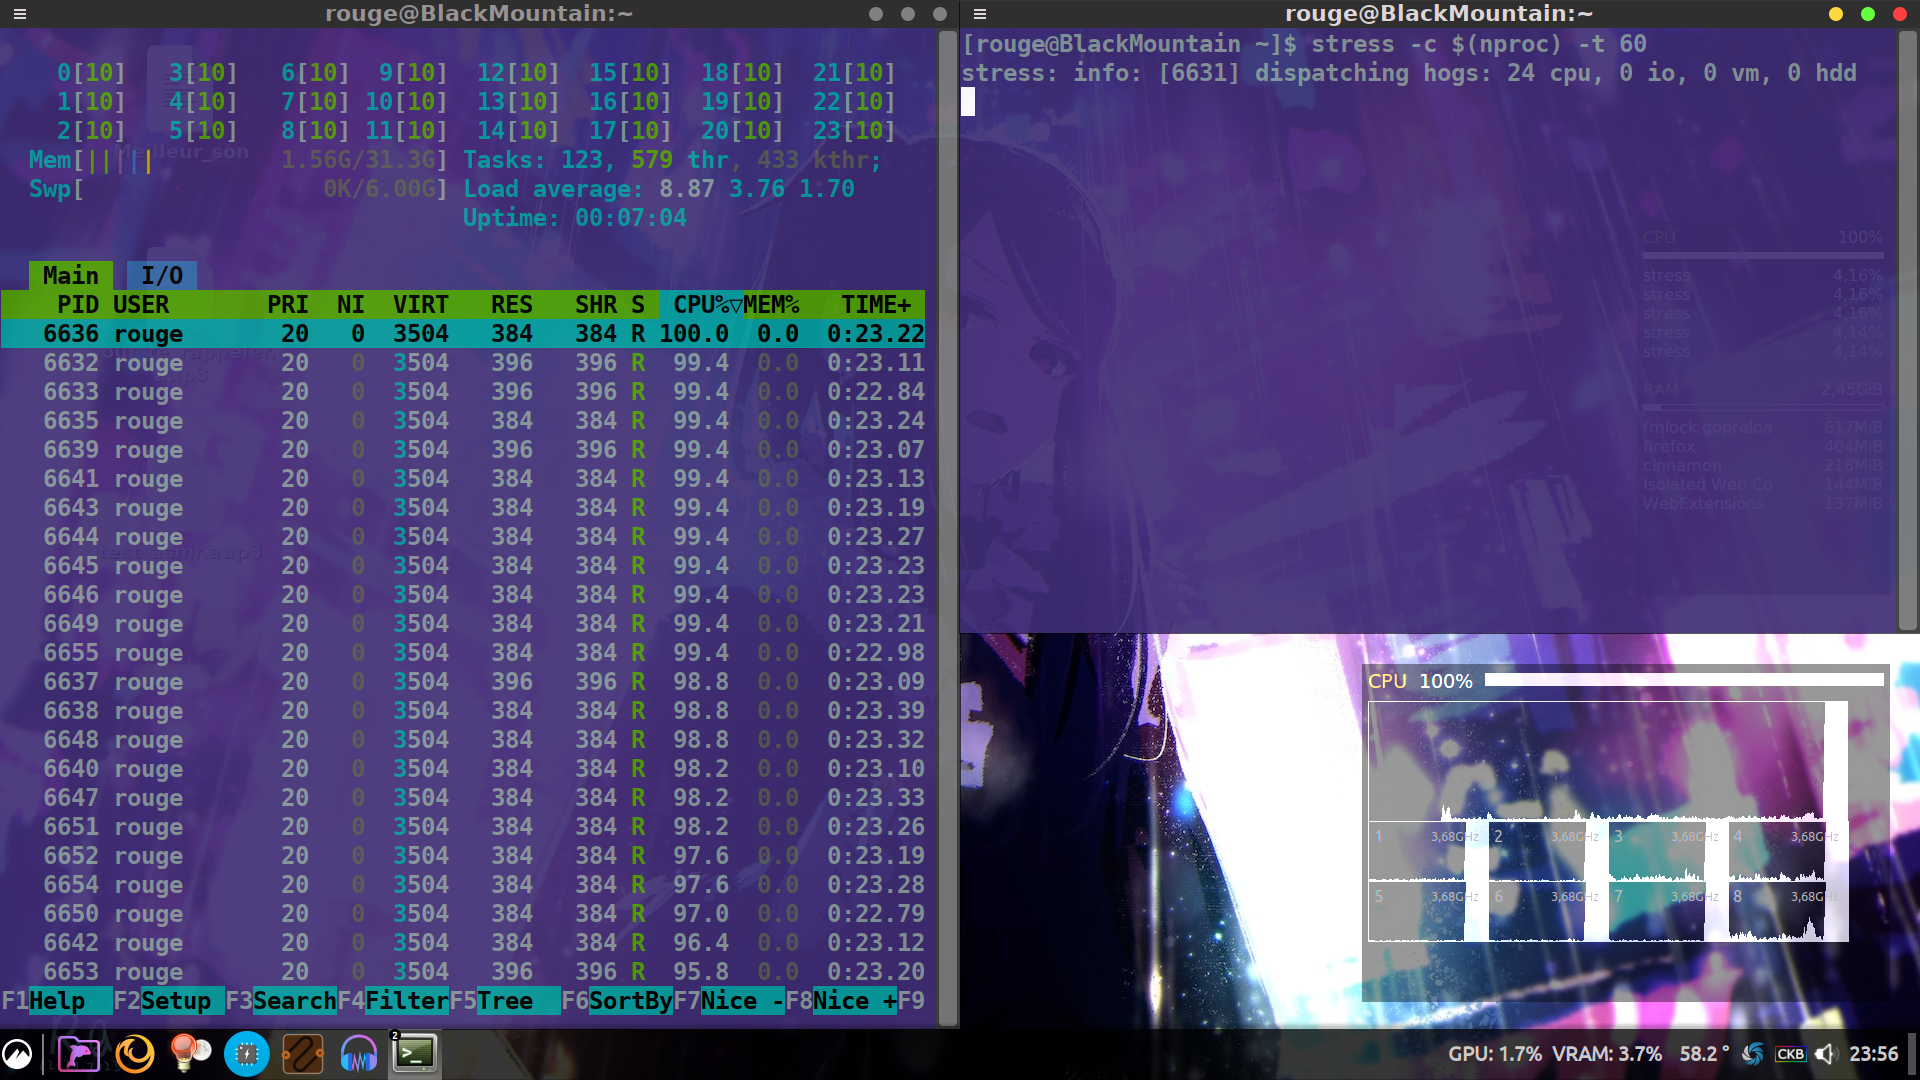Sort by the CPU% column header
Viewport: 1920px width, 1080px height.
click(700, 305)
